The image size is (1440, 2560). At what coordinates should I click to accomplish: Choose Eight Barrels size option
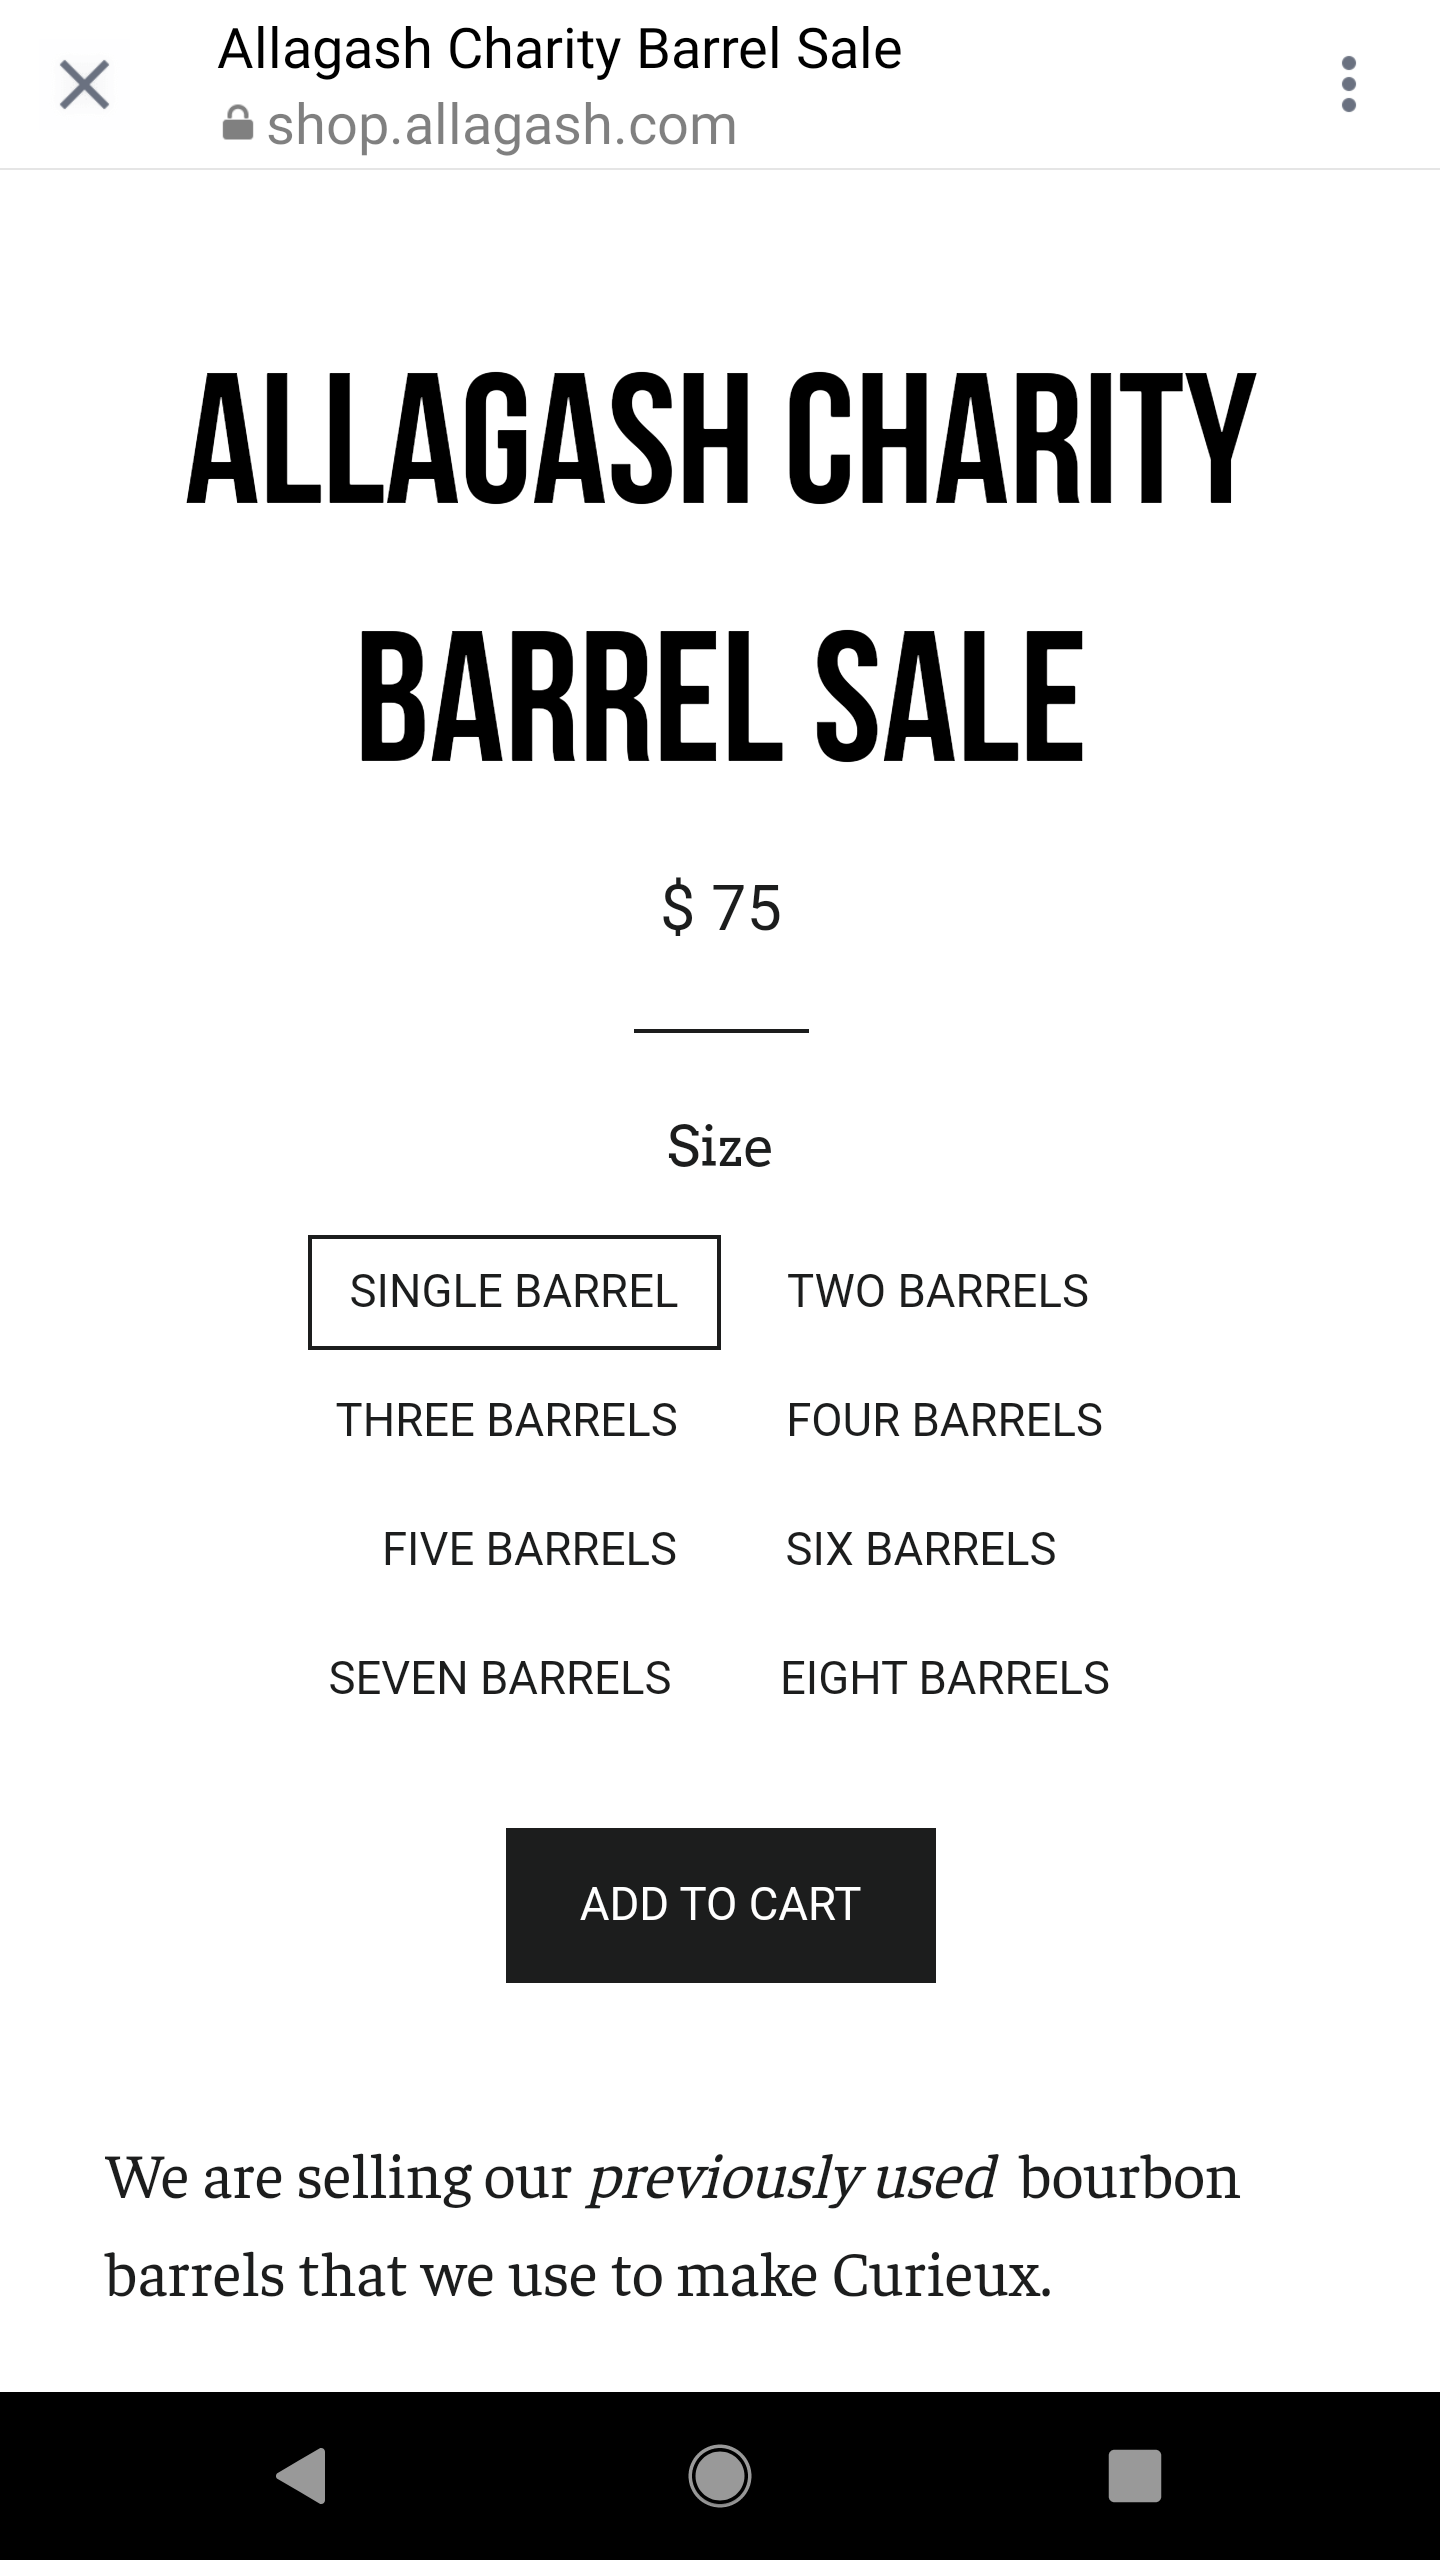point(945,1679)
